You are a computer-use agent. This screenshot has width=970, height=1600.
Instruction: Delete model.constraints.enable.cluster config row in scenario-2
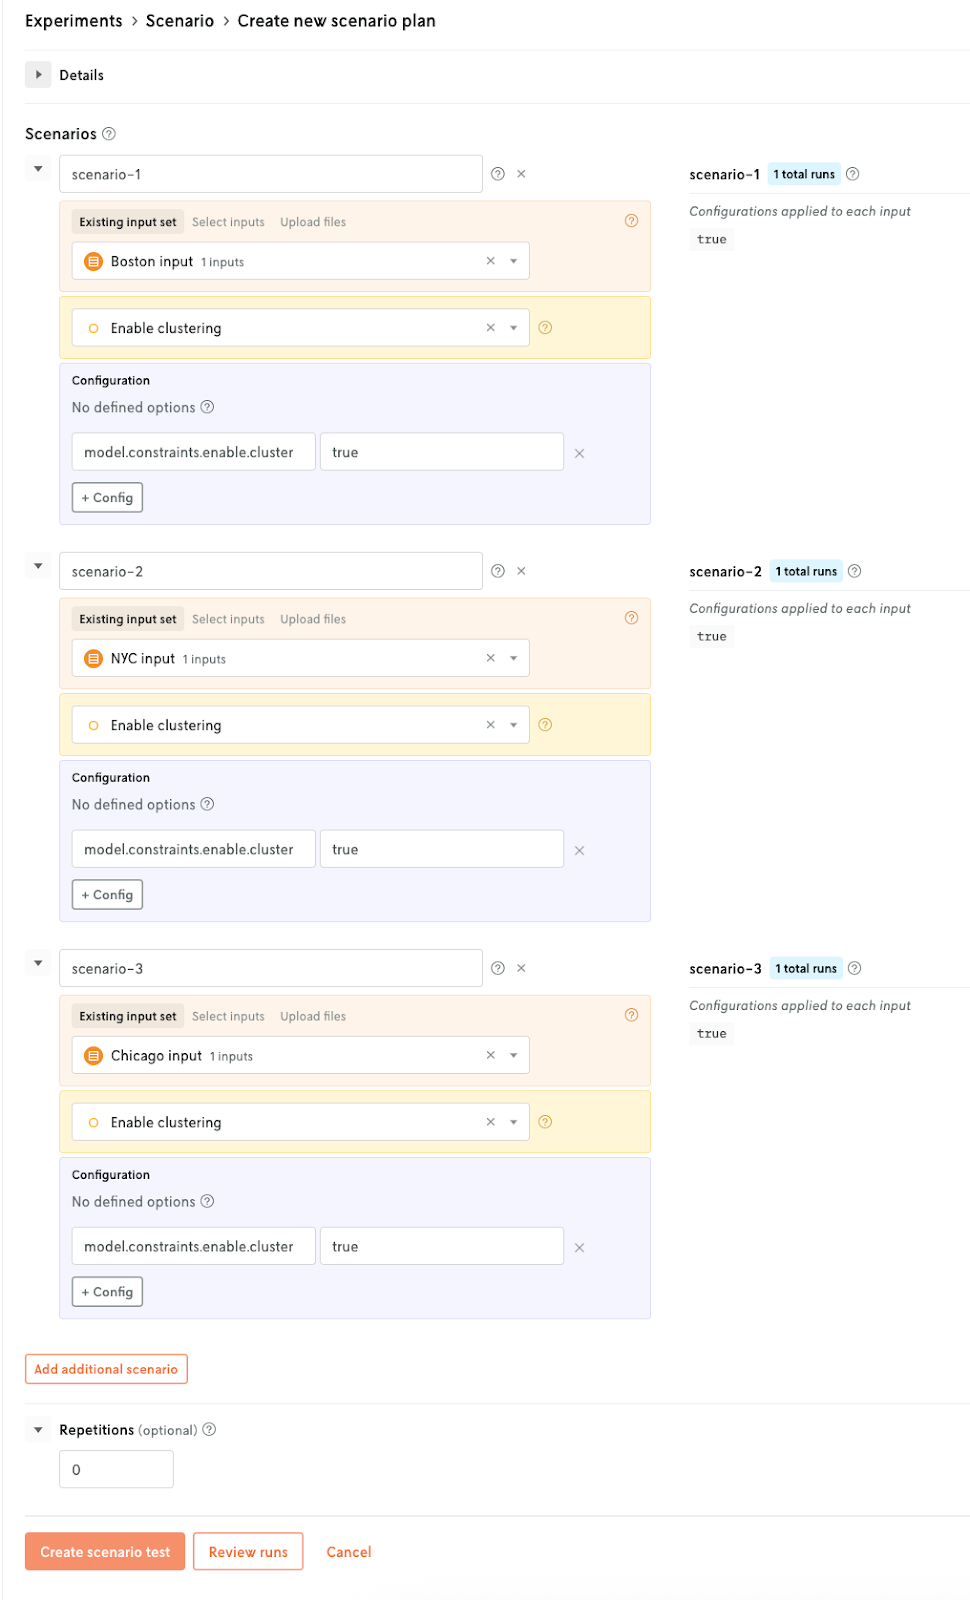579,851
